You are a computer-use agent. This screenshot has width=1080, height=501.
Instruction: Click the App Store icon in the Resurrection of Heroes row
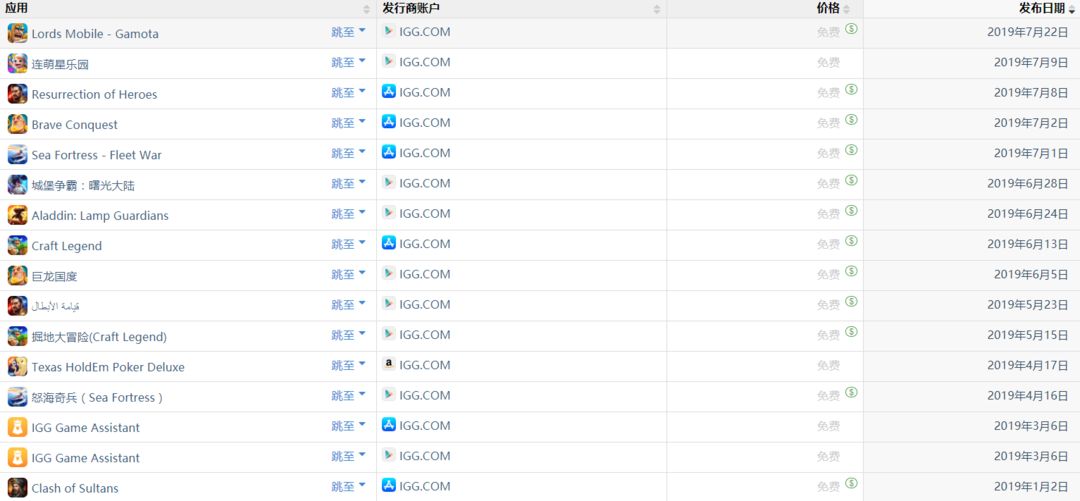pyautogui.click(x=389, y=92)
